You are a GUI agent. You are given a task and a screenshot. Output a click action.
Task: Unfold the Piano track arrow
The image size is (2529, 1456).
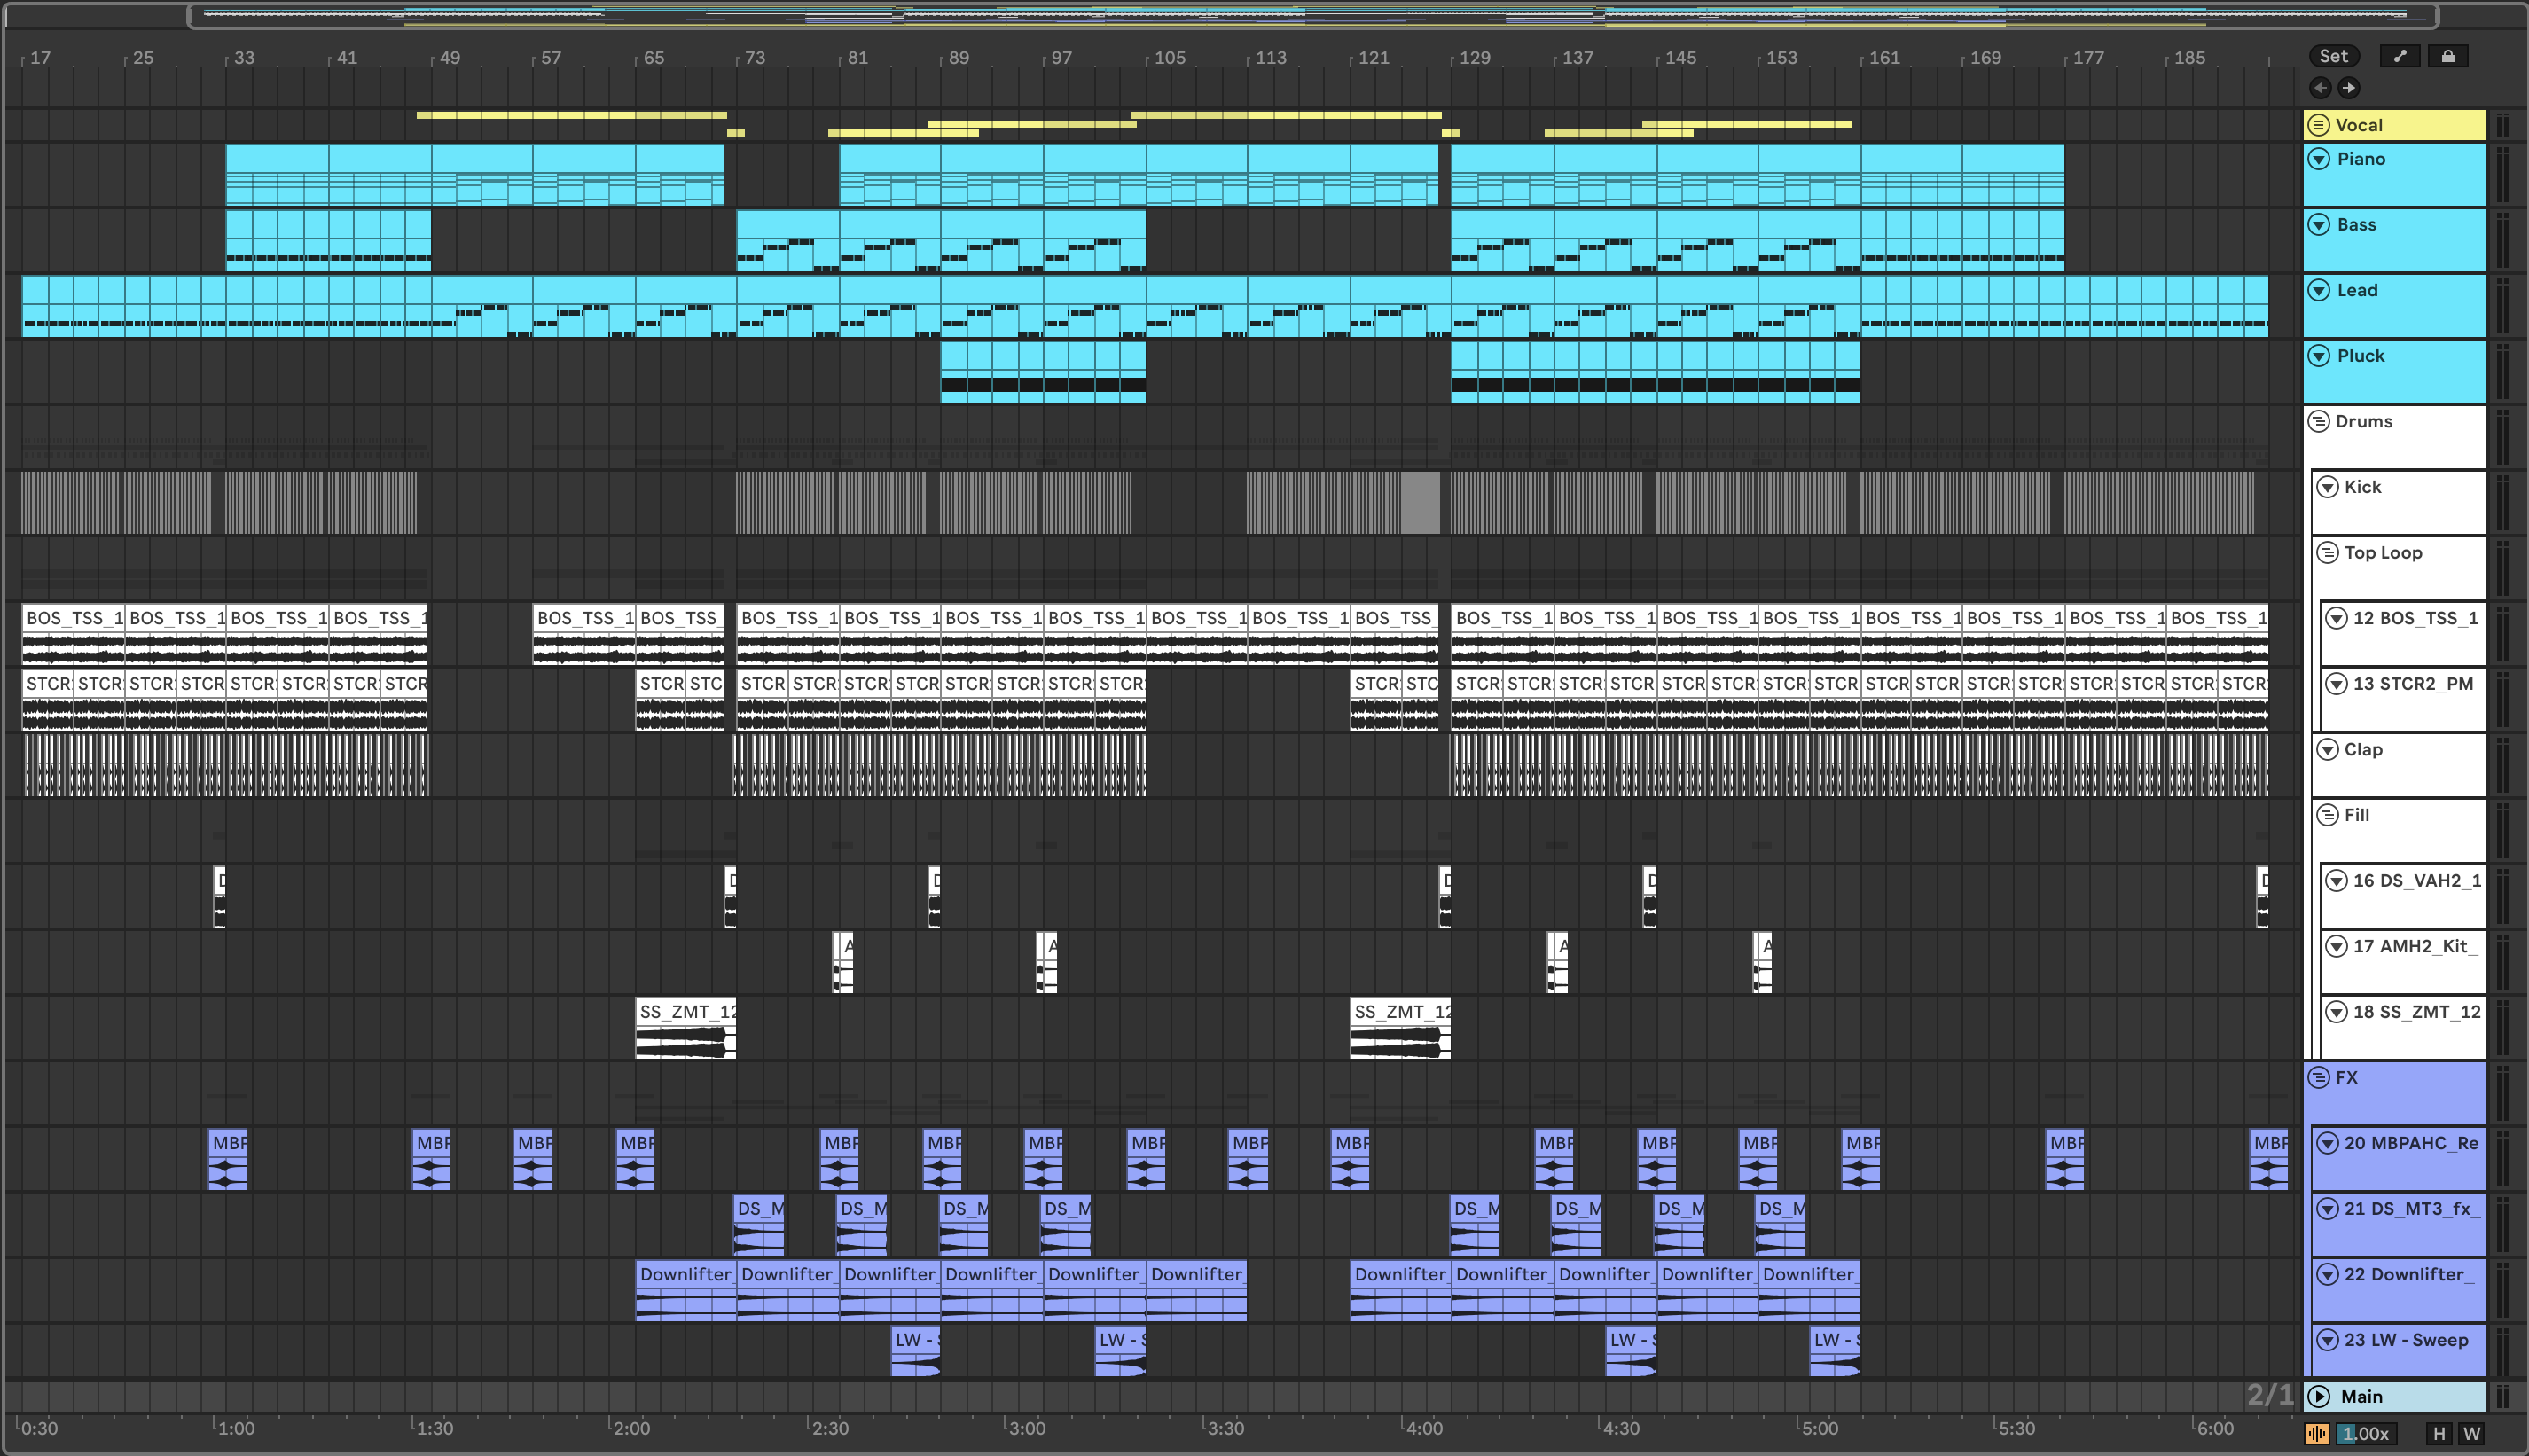pos(2318,159)
